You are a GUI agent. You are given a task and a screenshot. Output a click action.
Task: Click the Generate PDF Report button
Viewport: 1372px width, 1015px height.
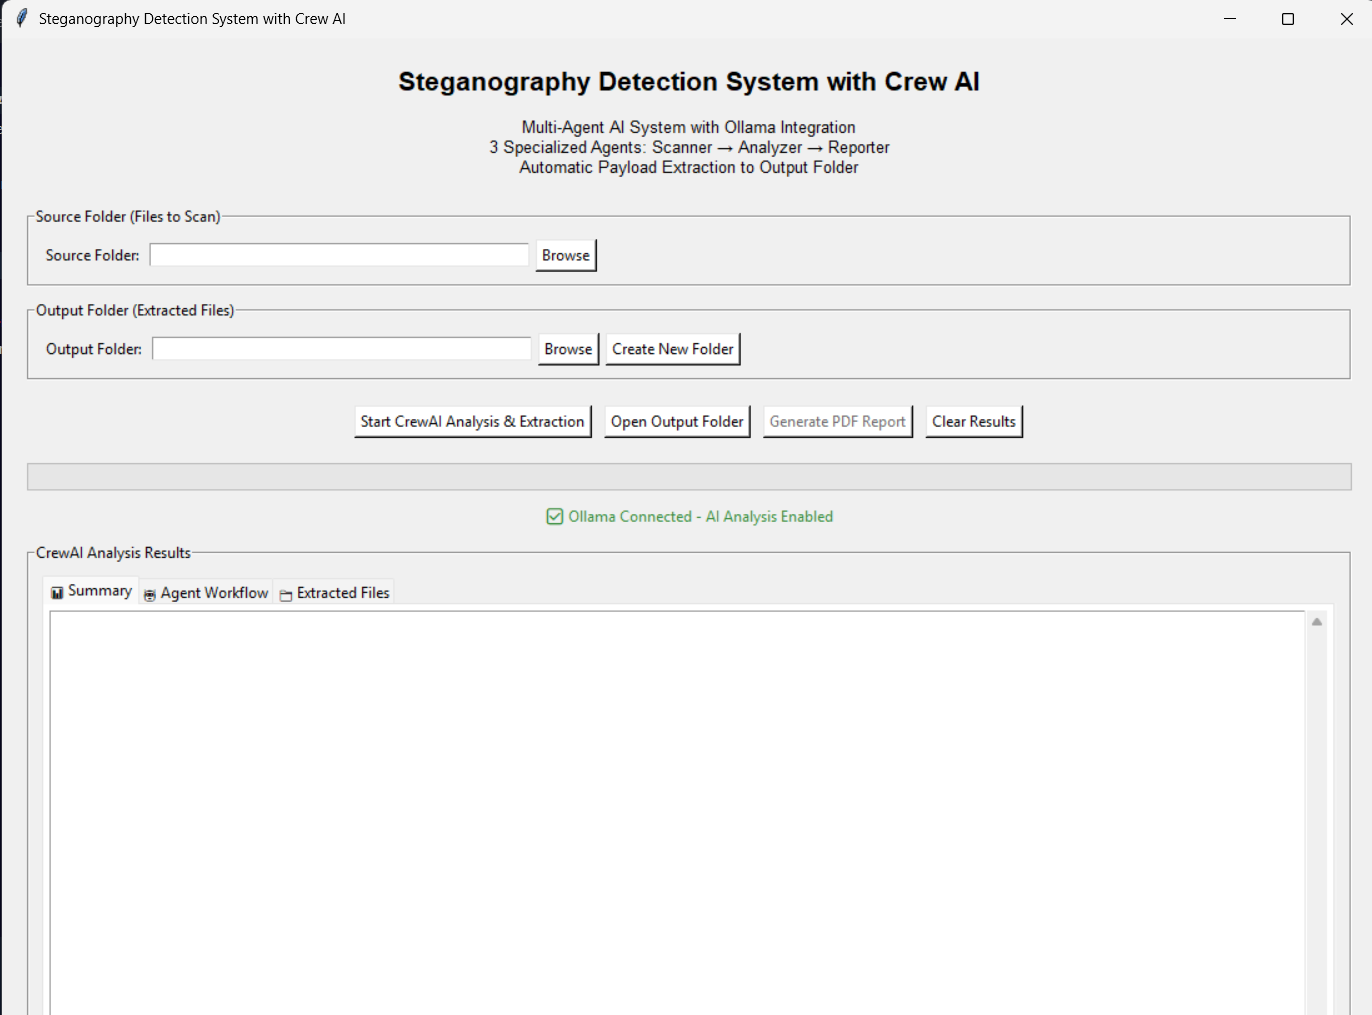837,422
